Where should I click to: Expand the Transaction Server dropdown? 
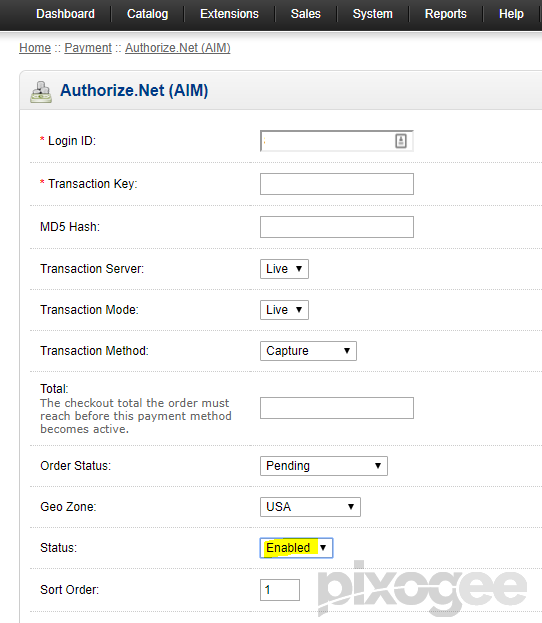pyautogui.click(x=284, y=269)
